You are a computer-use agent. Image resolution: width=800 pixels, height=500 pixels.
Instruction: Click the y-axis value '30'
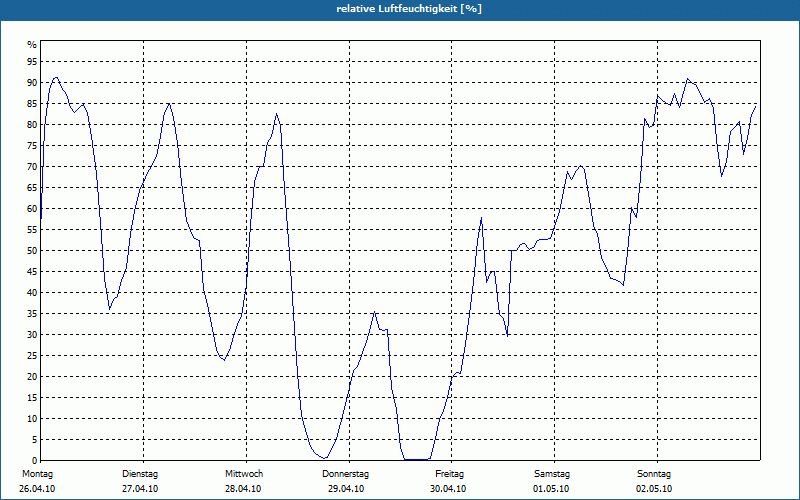coord(32,335)
